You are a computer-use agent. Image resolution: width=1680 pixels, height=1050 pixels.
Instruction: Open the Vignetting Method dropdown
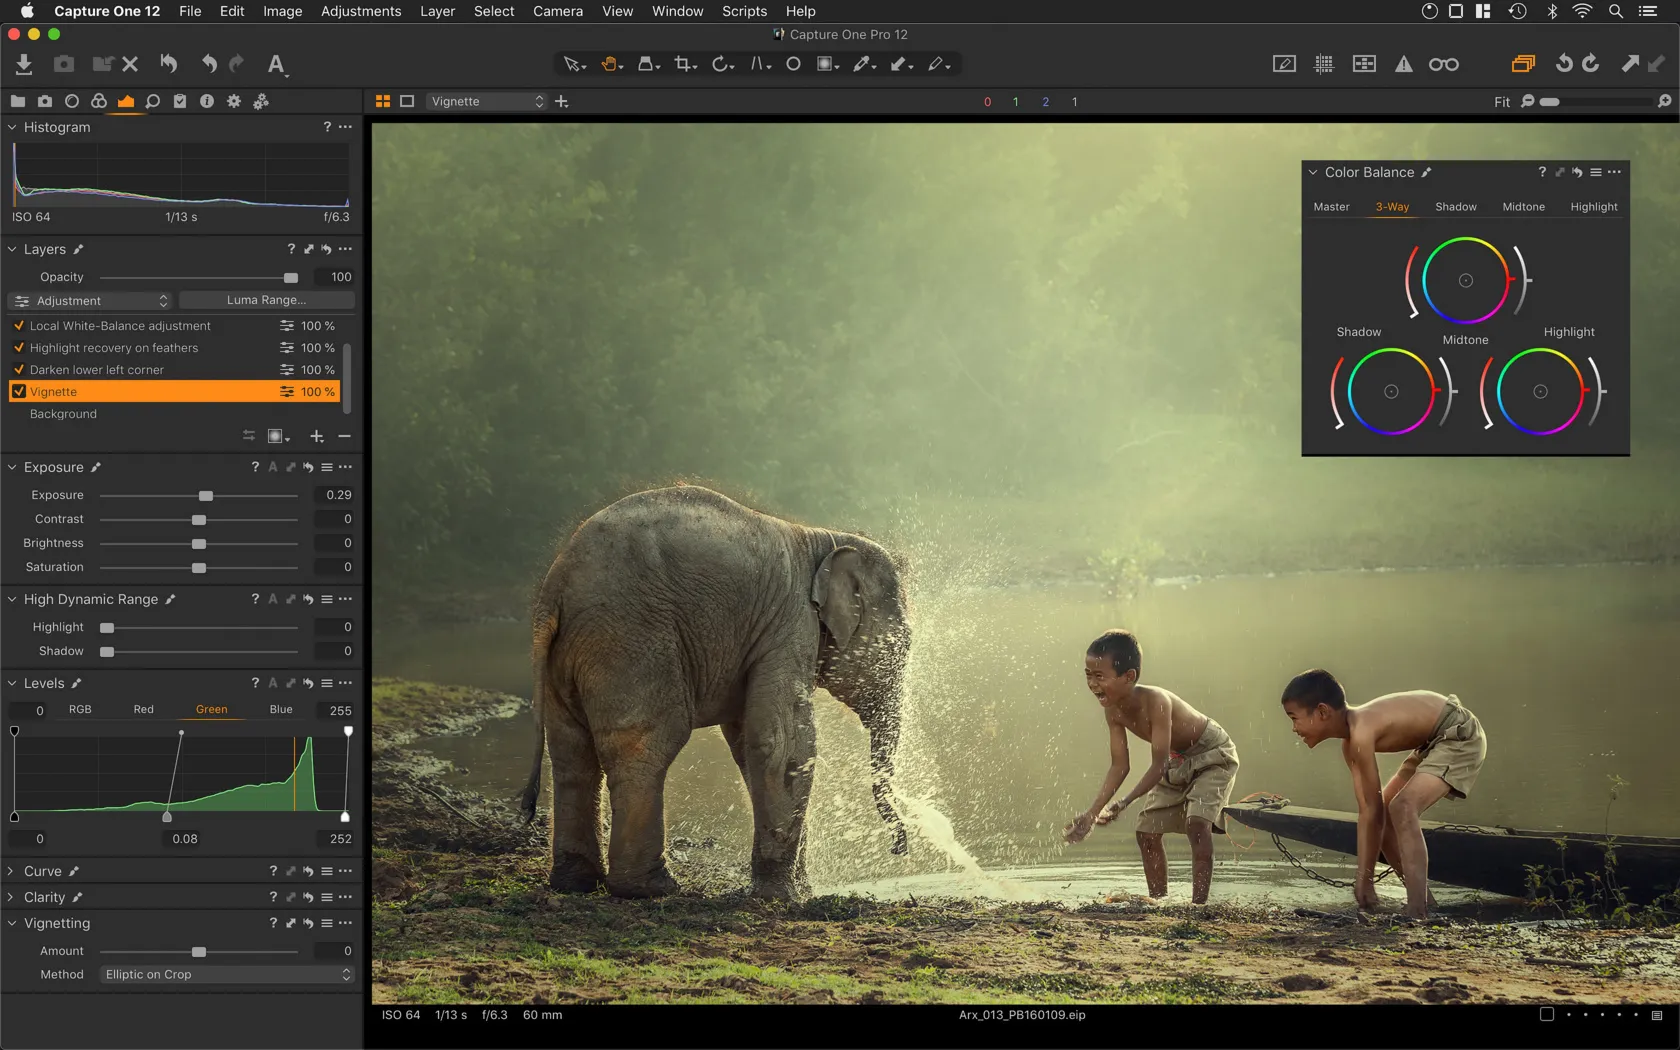(x=227, y=974)
